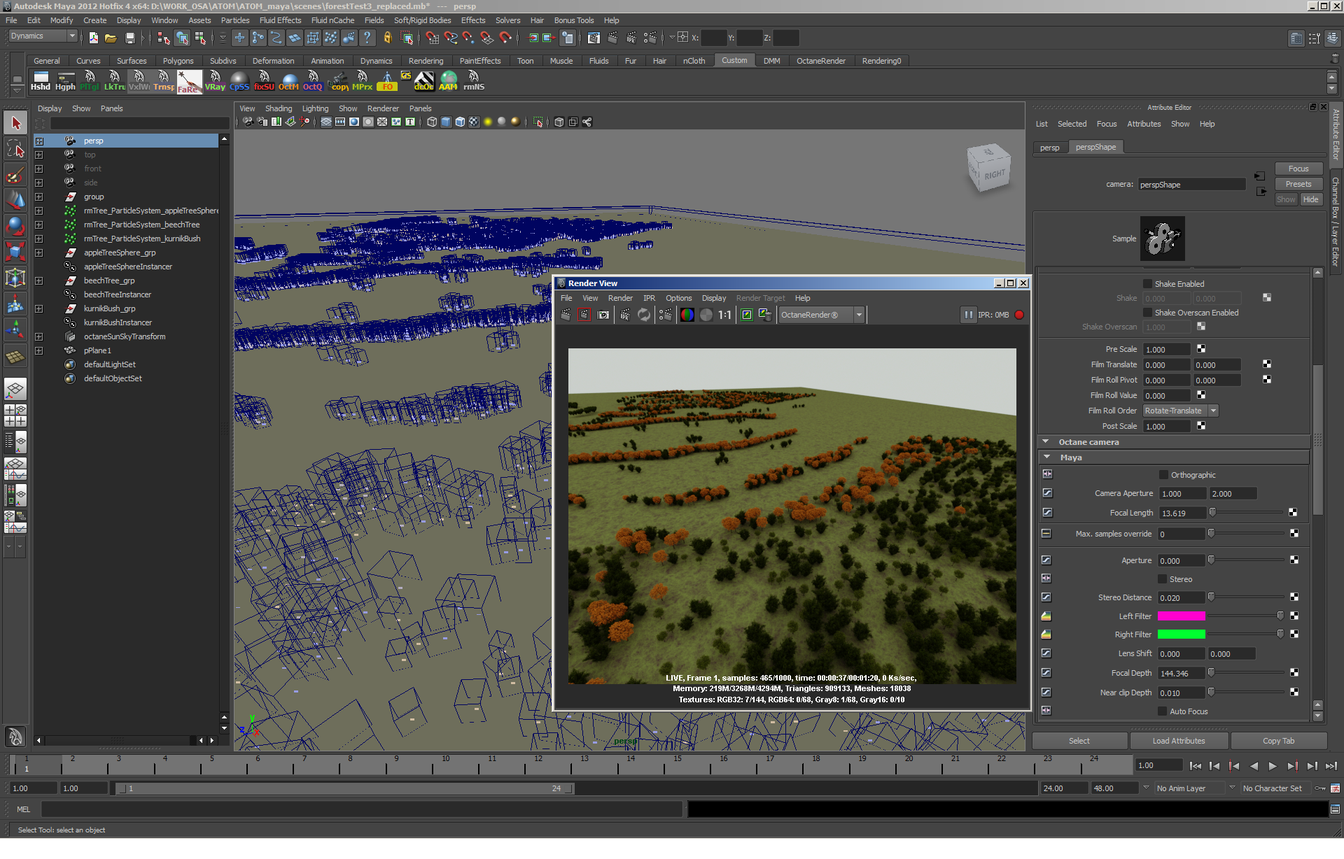
Task: Toggle the Stereo checkbox
Action: coord(1163,579)
